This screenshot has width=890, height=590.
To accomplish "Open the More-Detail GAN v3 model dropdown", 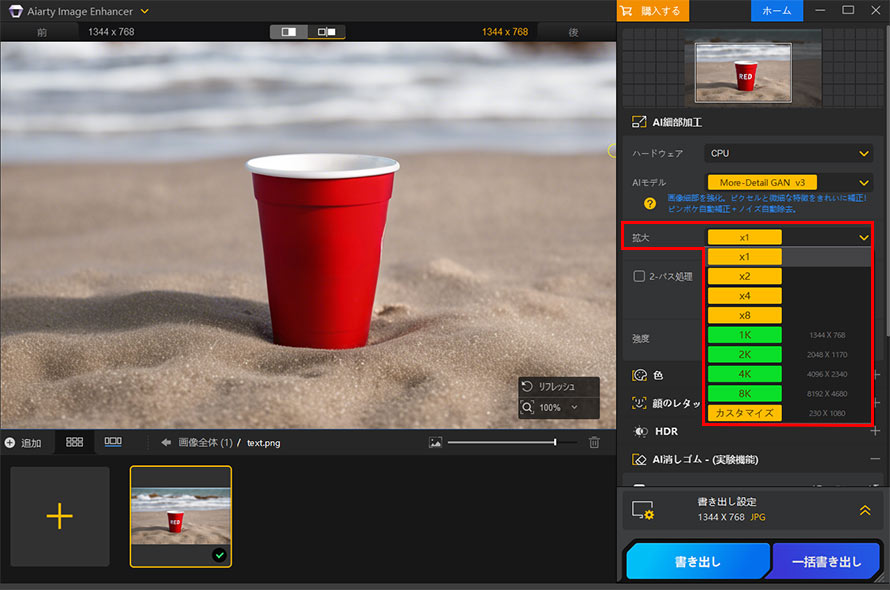I will pos(789,183).
